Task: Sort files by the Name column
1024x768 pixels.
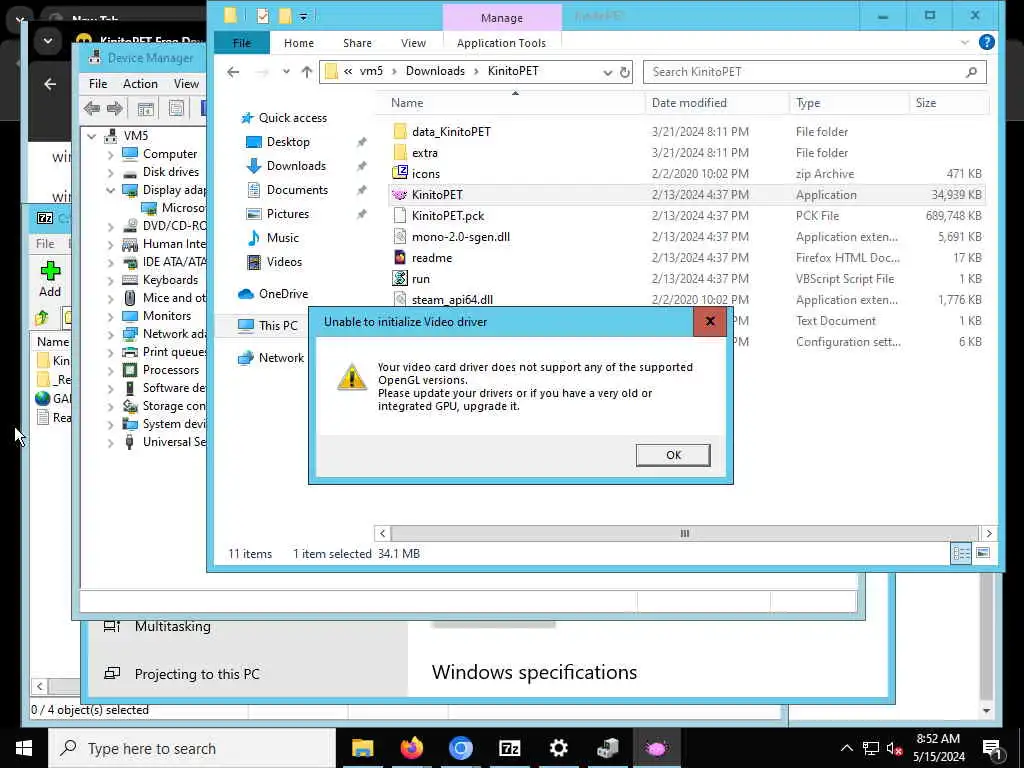Action: (407, 103)
